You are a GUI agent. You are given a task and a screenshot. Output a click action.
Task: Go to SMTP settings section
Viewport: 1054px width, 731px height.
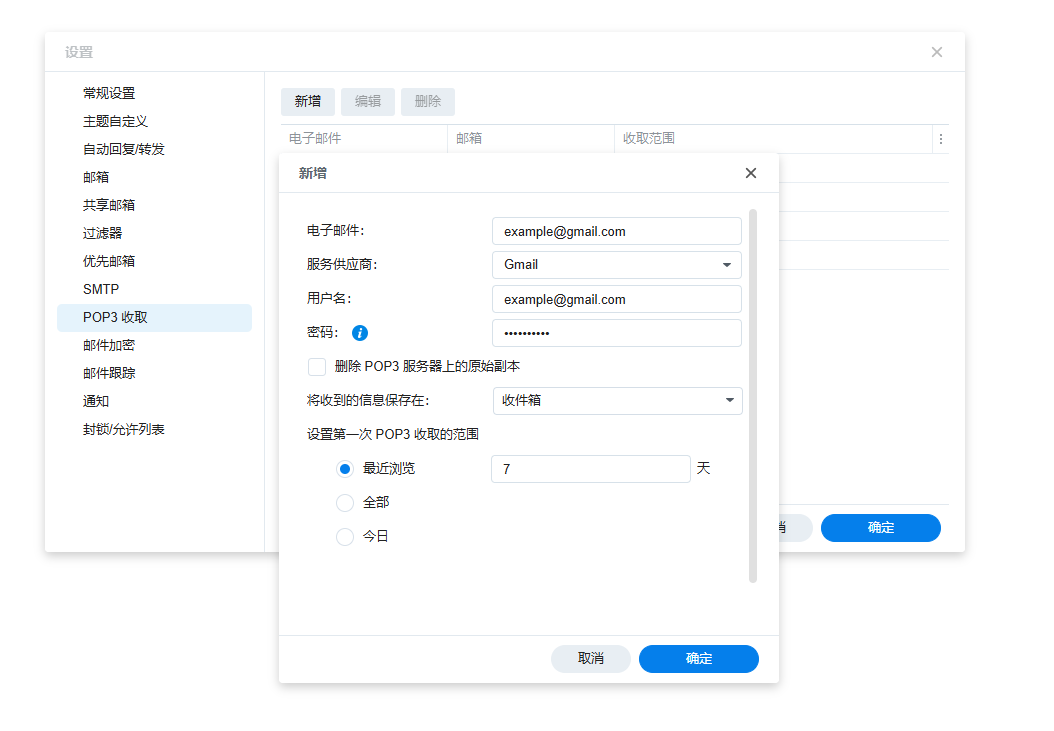point(101,289)
